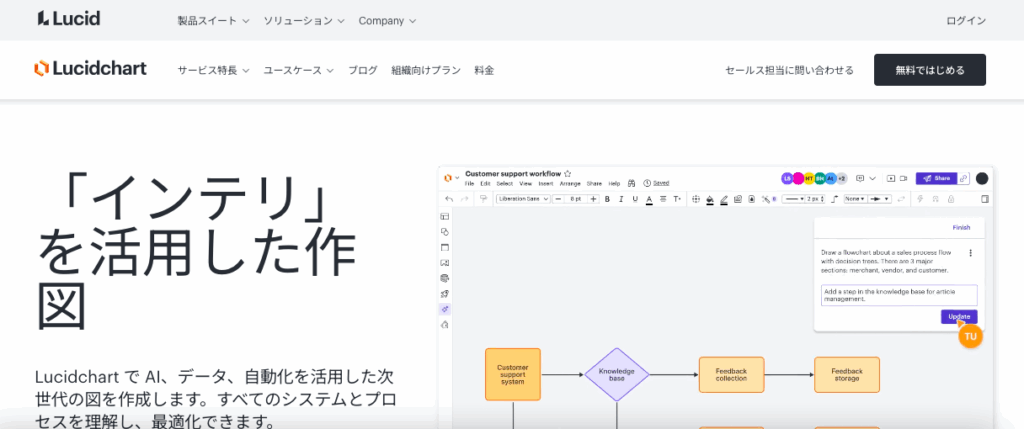Open the bottom sidebar bucket icon
Image resolution: width=1024 pixels, height=429 pixels.
(445, 325)
